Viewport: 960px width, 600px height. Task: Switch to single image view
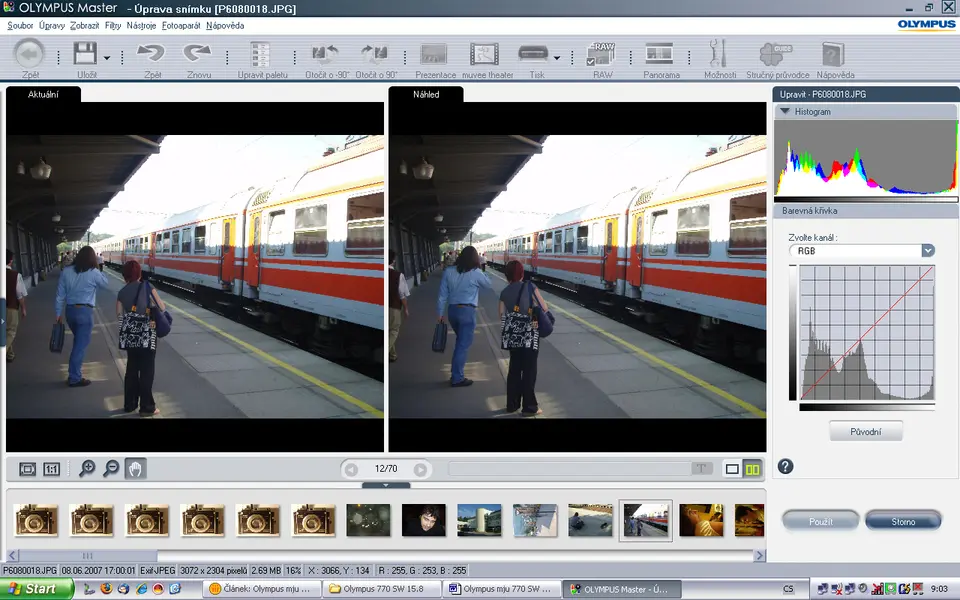(x=732, y=468)
